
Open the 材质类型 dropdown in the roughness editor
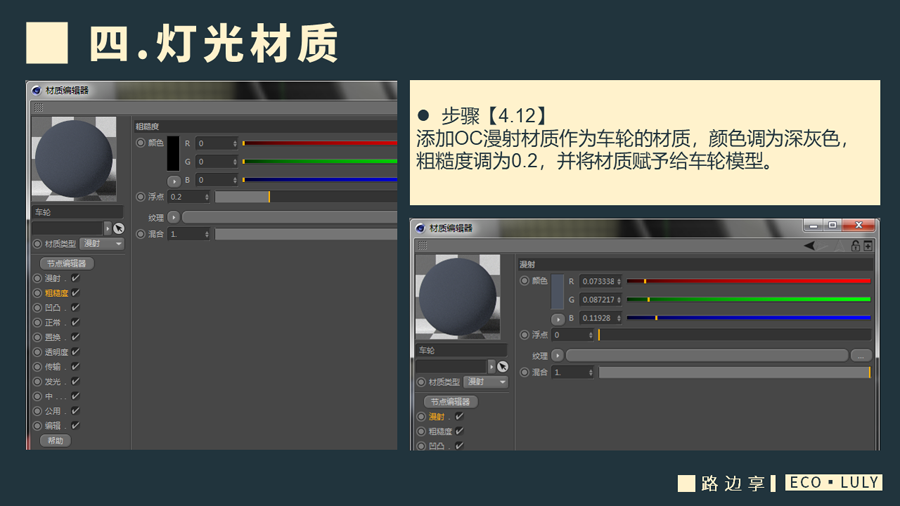click(102, 243)
